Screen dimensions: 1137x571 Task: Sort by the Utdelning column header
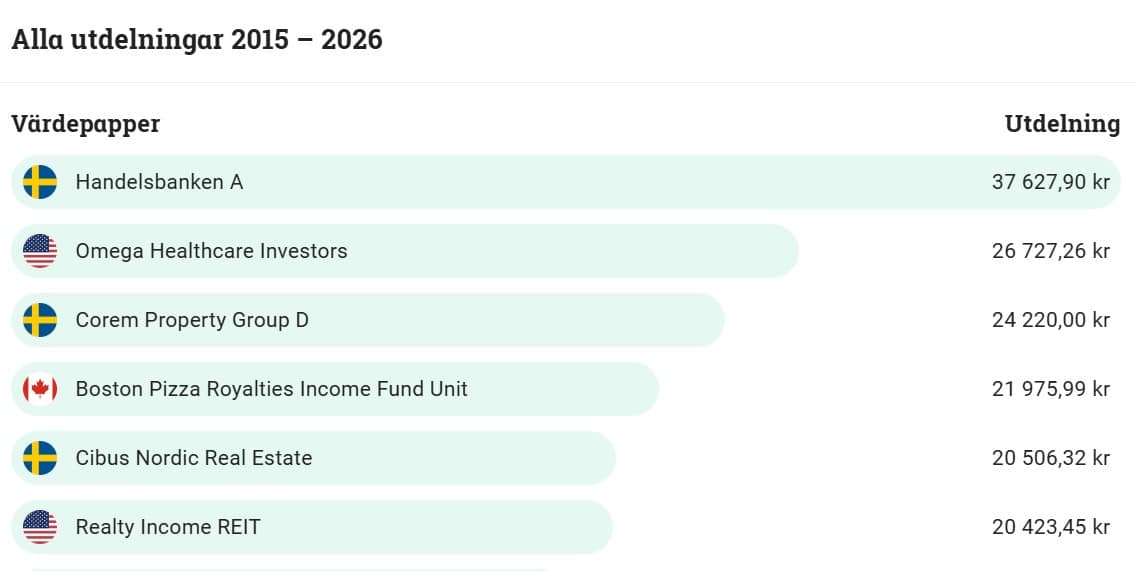(1062, 124)
